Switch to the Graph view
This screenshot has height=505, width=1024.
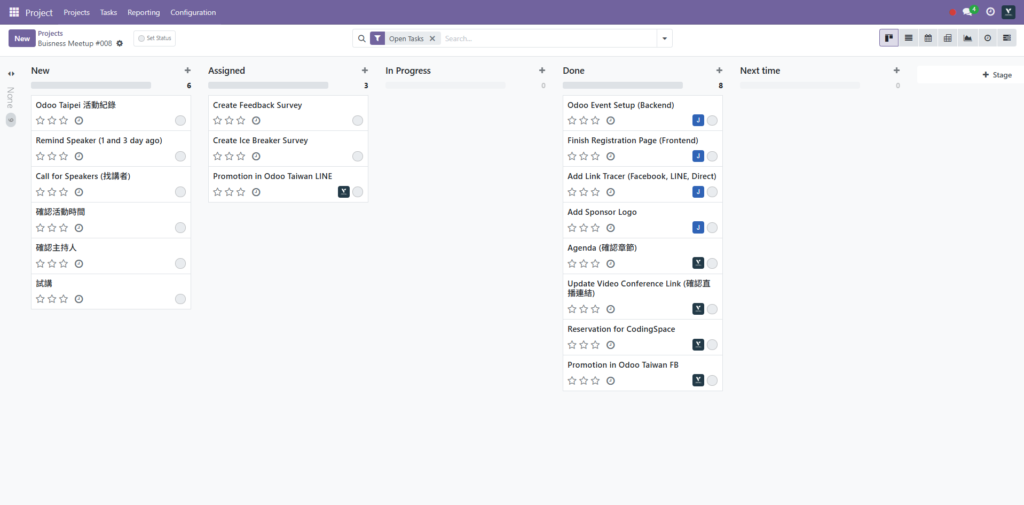[967, 38]
